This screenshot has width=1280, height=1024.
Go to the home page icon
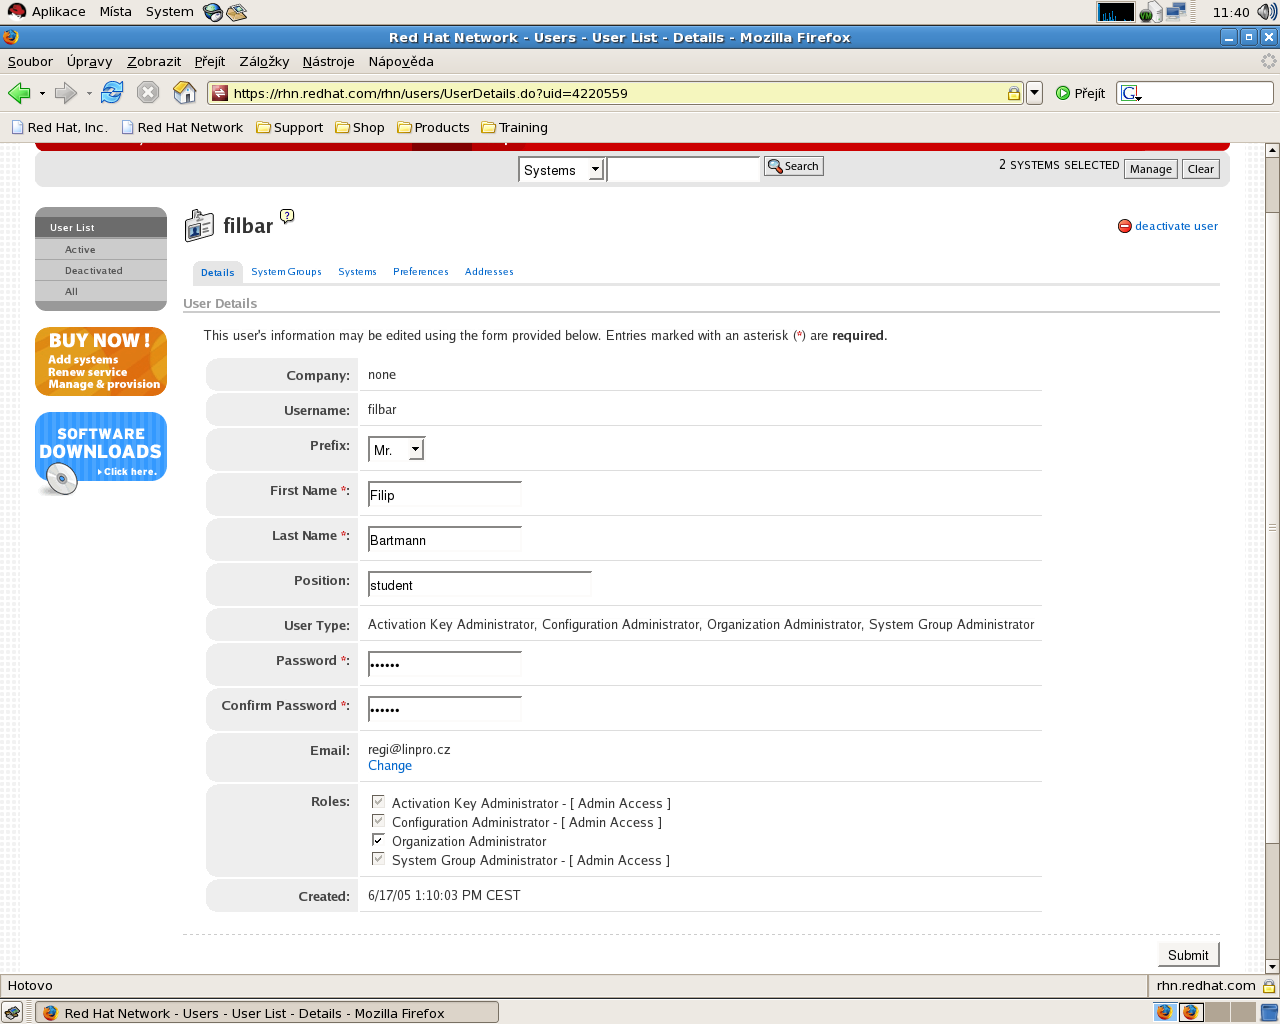pyautogui.click(x=185, y=93)
